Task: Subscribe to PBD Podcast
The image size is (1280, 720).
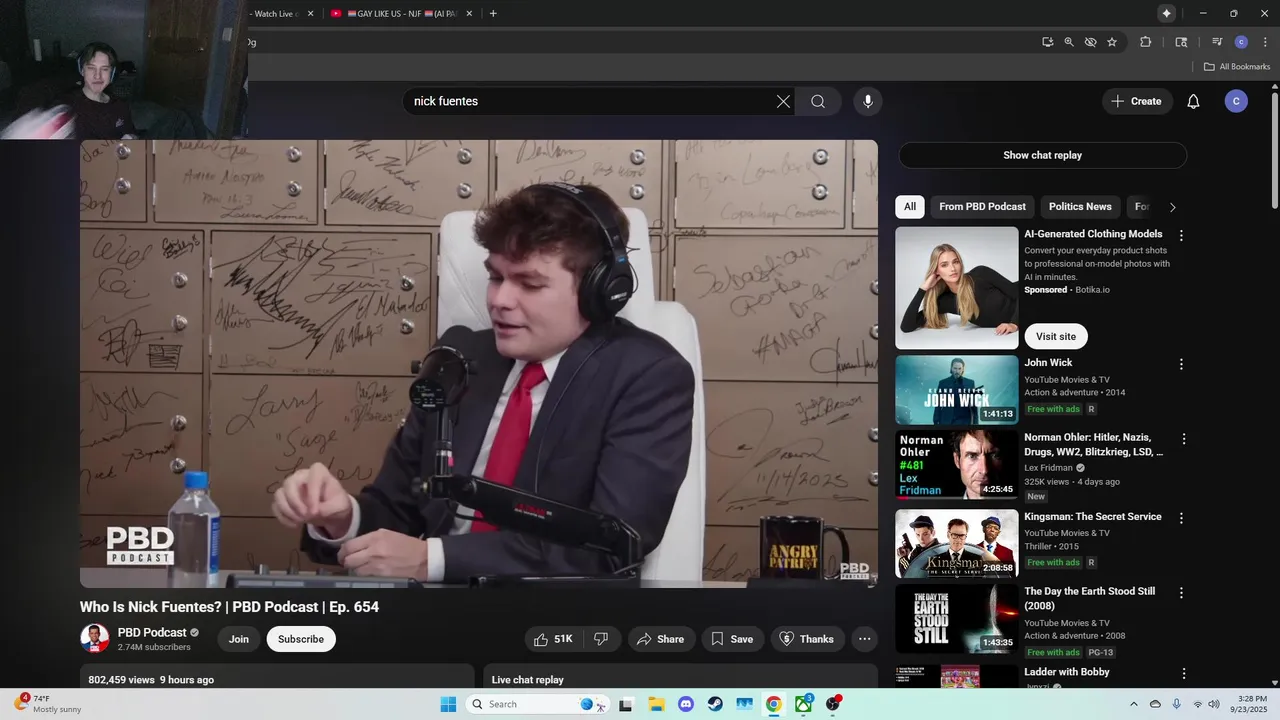Action: [301, 639]
